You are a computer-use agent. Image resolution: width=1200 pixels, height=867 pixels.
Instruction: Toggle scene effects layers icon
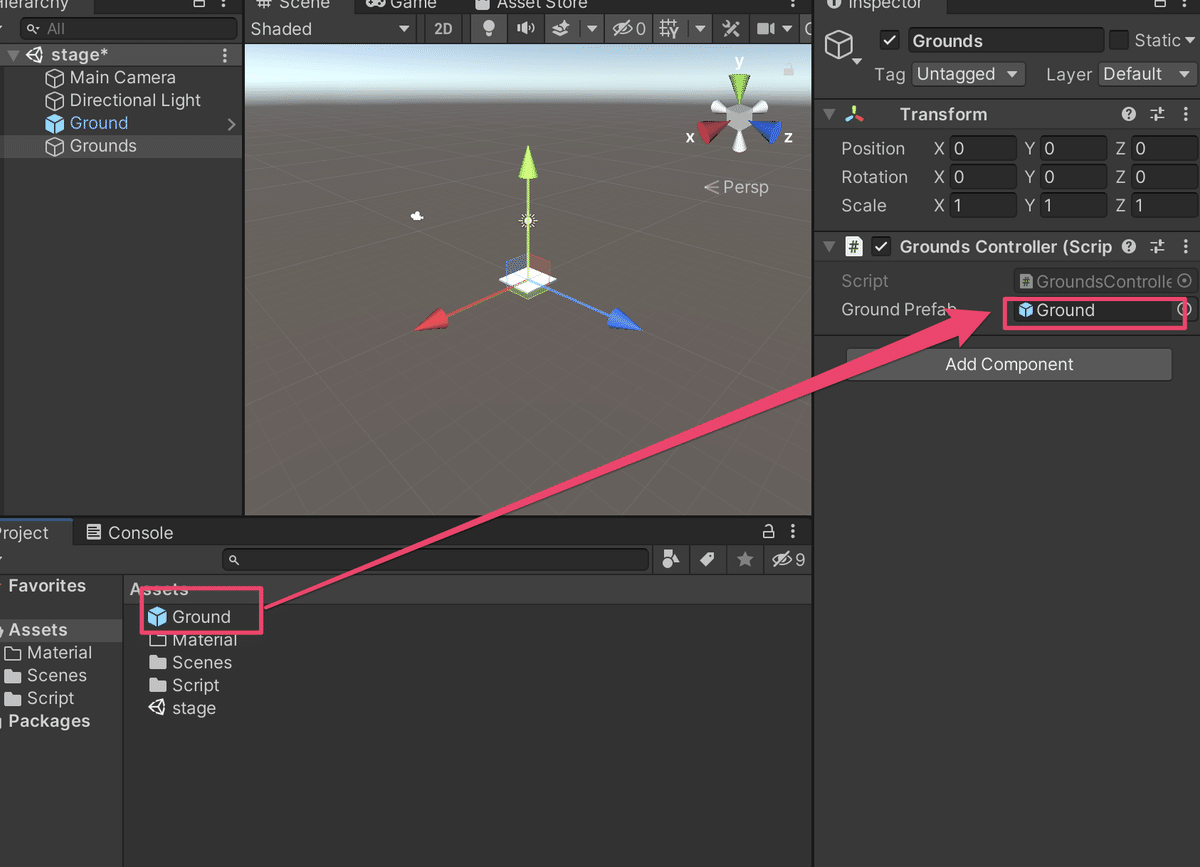click(x=561, y=29)
